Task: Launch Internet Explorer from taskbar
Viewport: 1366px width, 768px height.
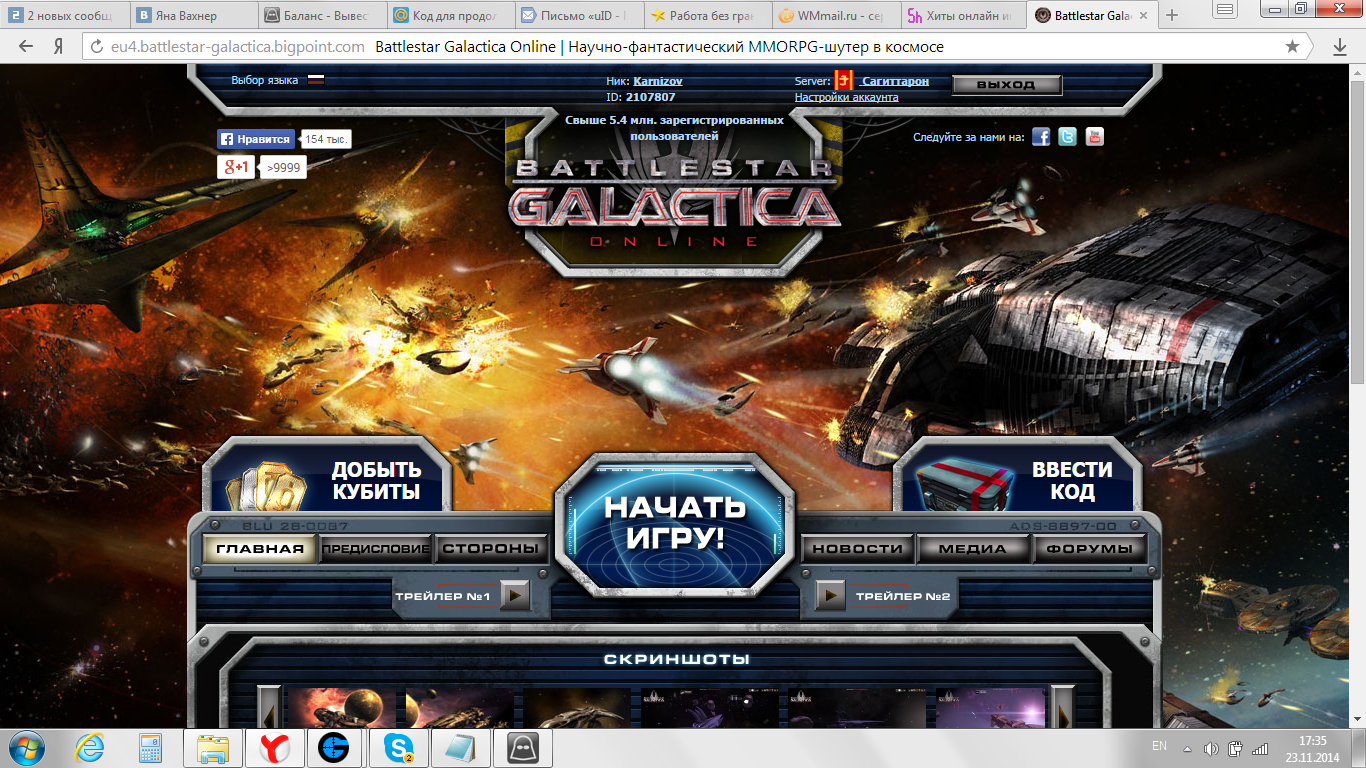Action: pyautogui.click(x=91, y=748)
